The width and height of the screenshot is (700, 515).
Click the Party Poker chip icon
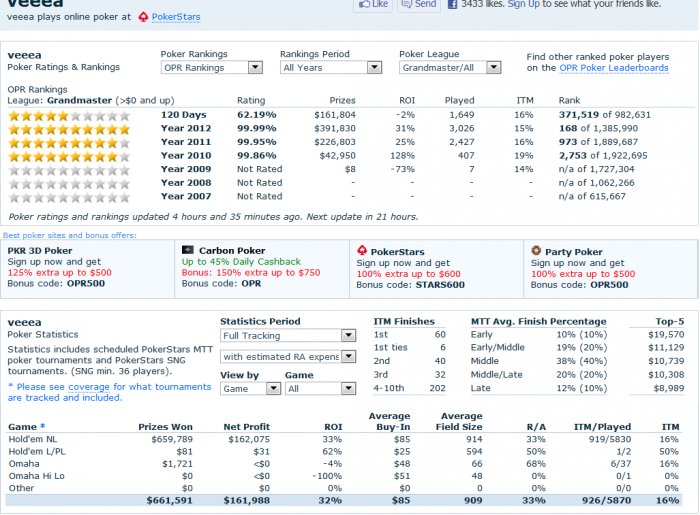537,251
